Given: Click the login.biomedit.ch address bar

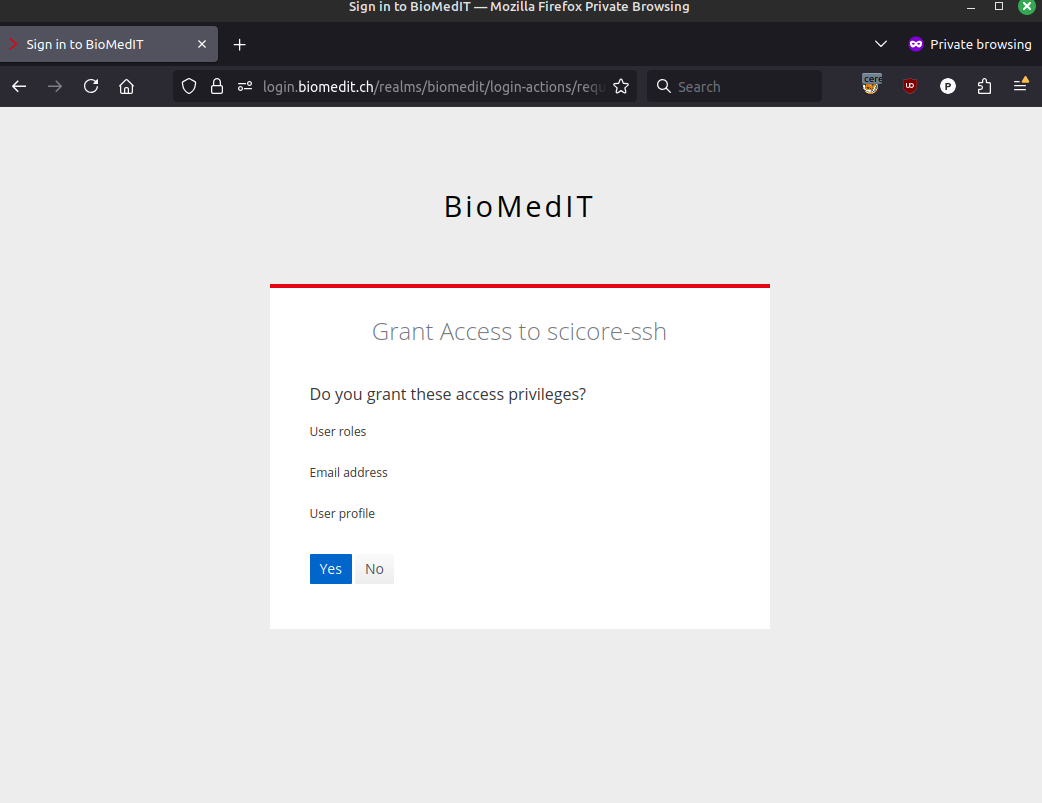Looking at the screenshot, I should point(430,87).
